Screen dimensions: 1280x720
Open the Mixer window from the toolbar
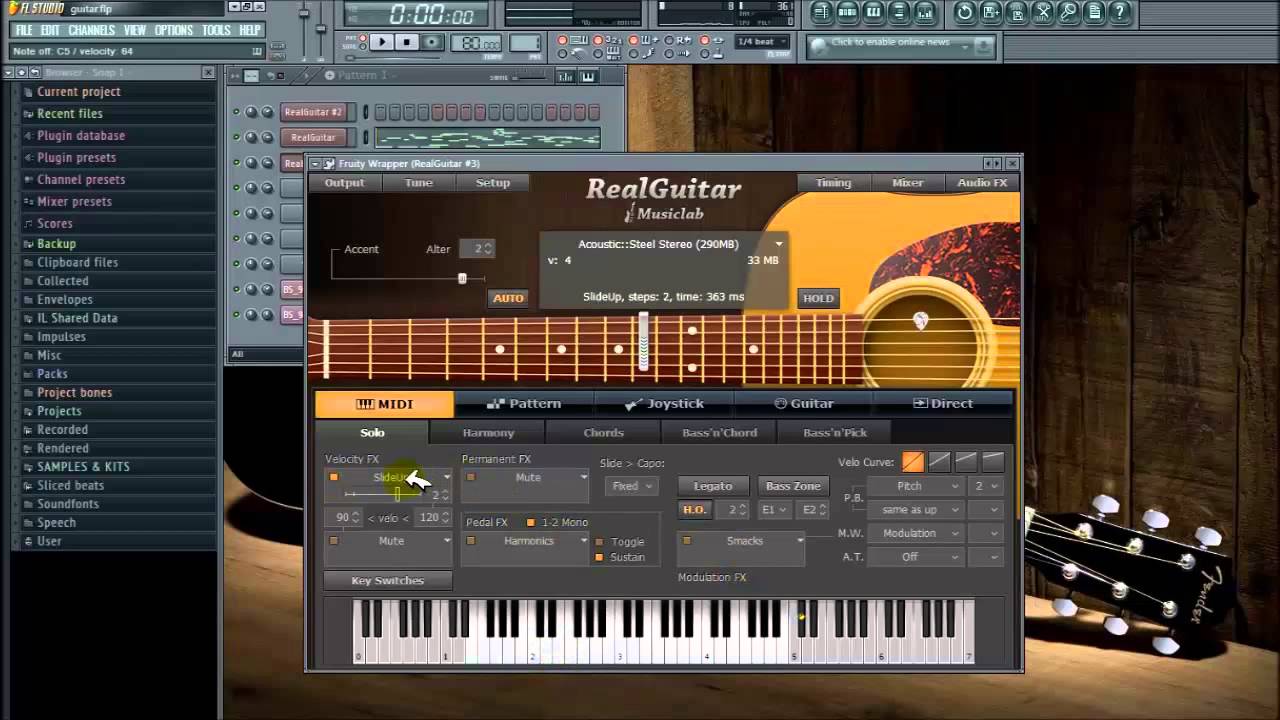(x=924, y=12)
